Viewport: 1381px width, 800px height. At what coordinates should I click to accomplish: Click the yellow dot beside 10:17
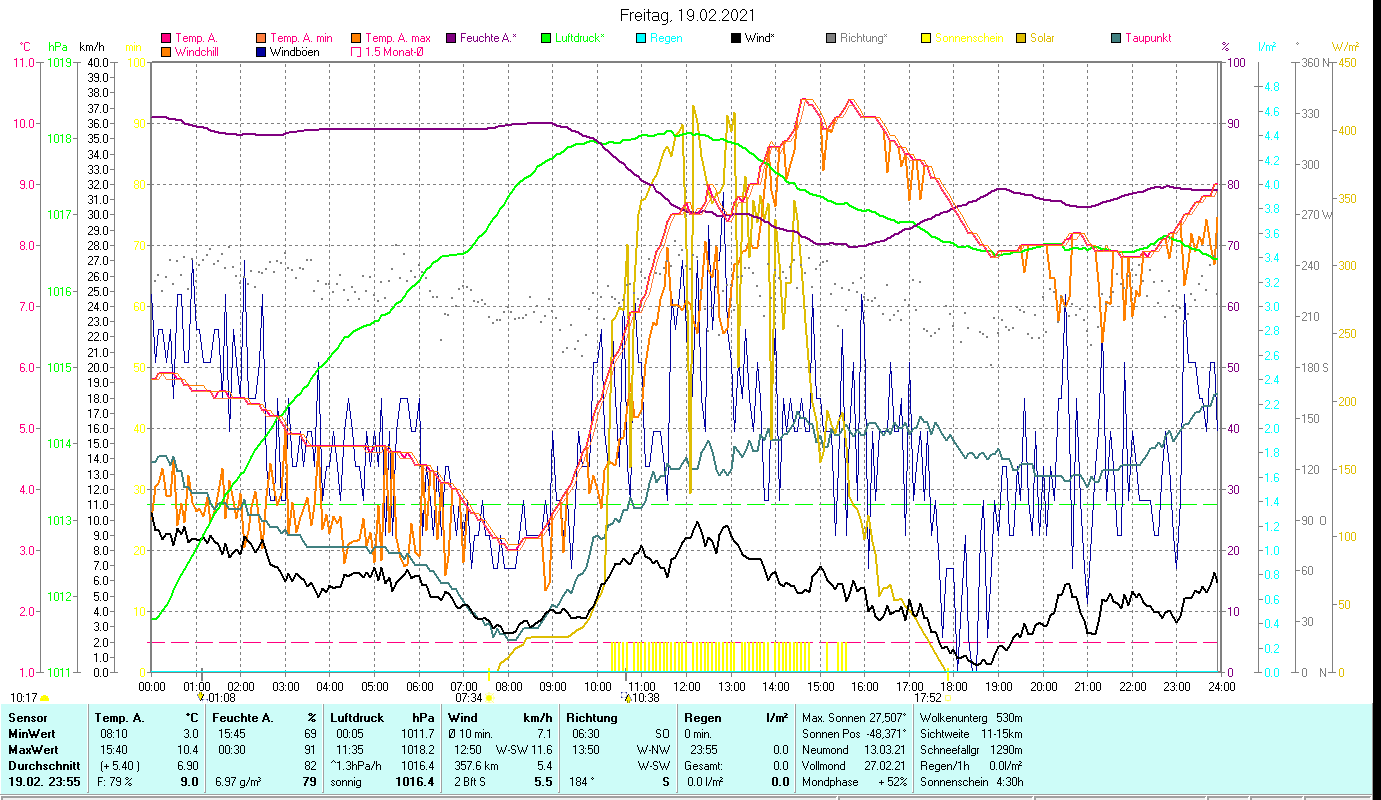44,698
